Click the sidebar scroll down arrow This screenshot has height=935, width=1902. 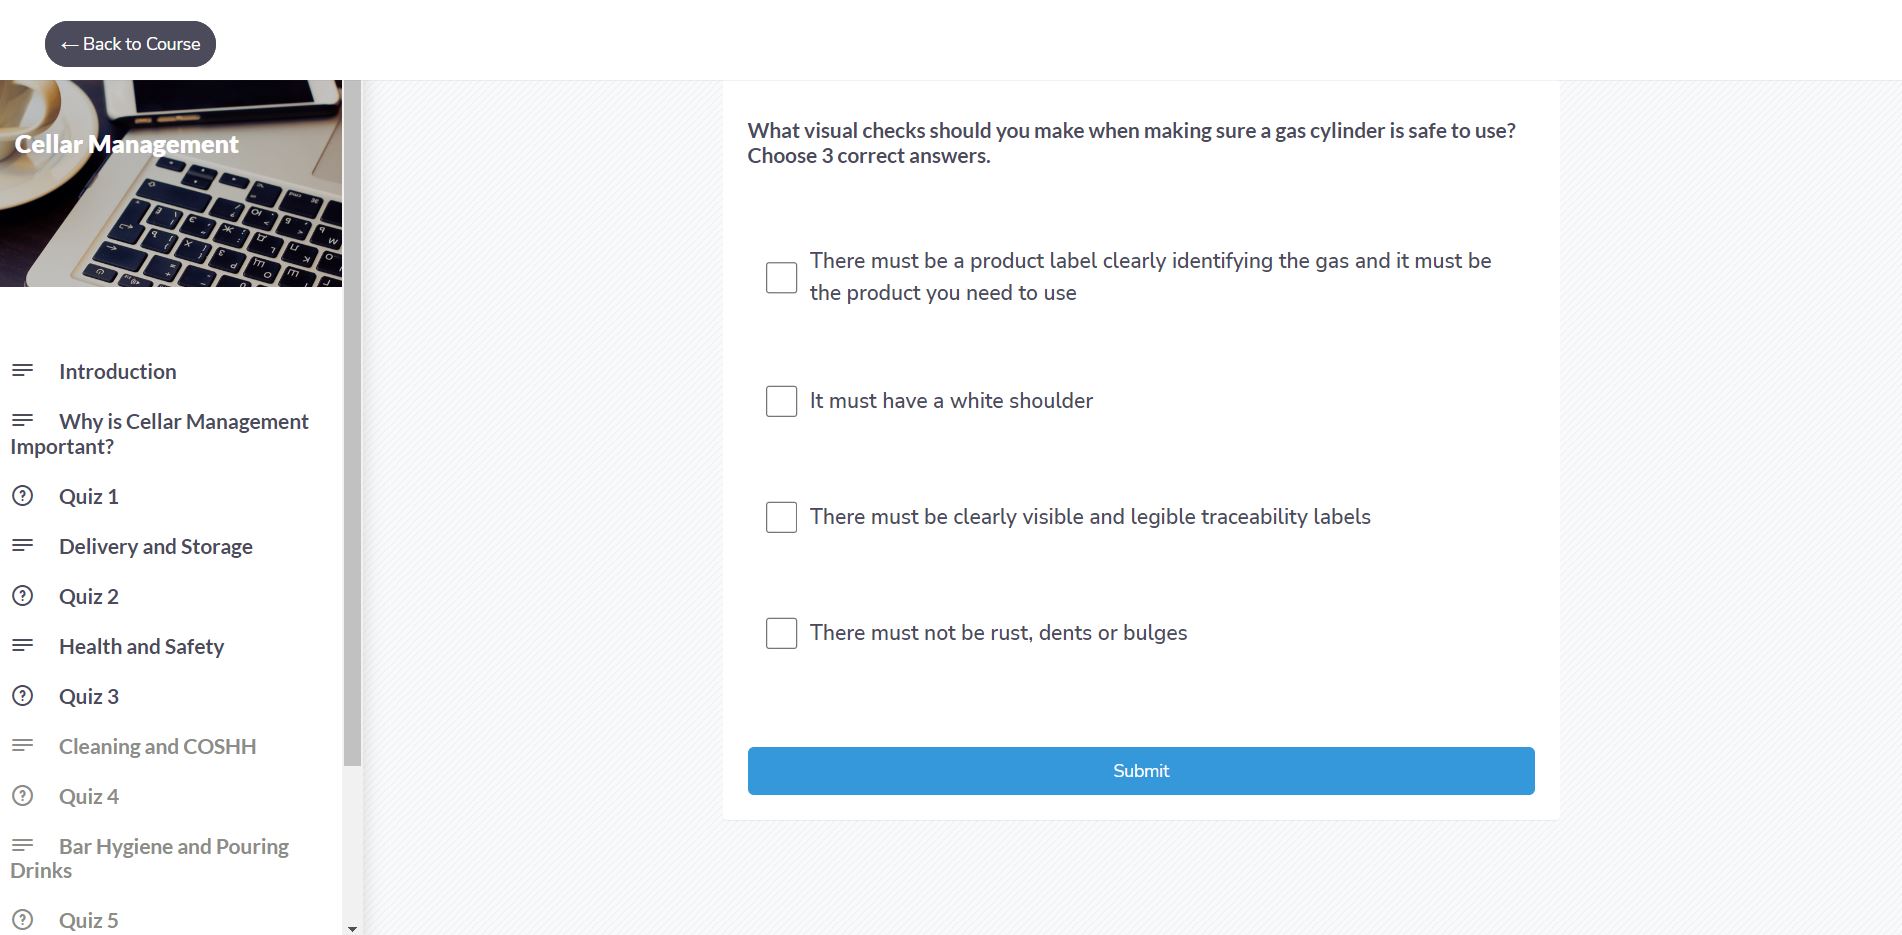pyautogui.click(x=352, y=928)
